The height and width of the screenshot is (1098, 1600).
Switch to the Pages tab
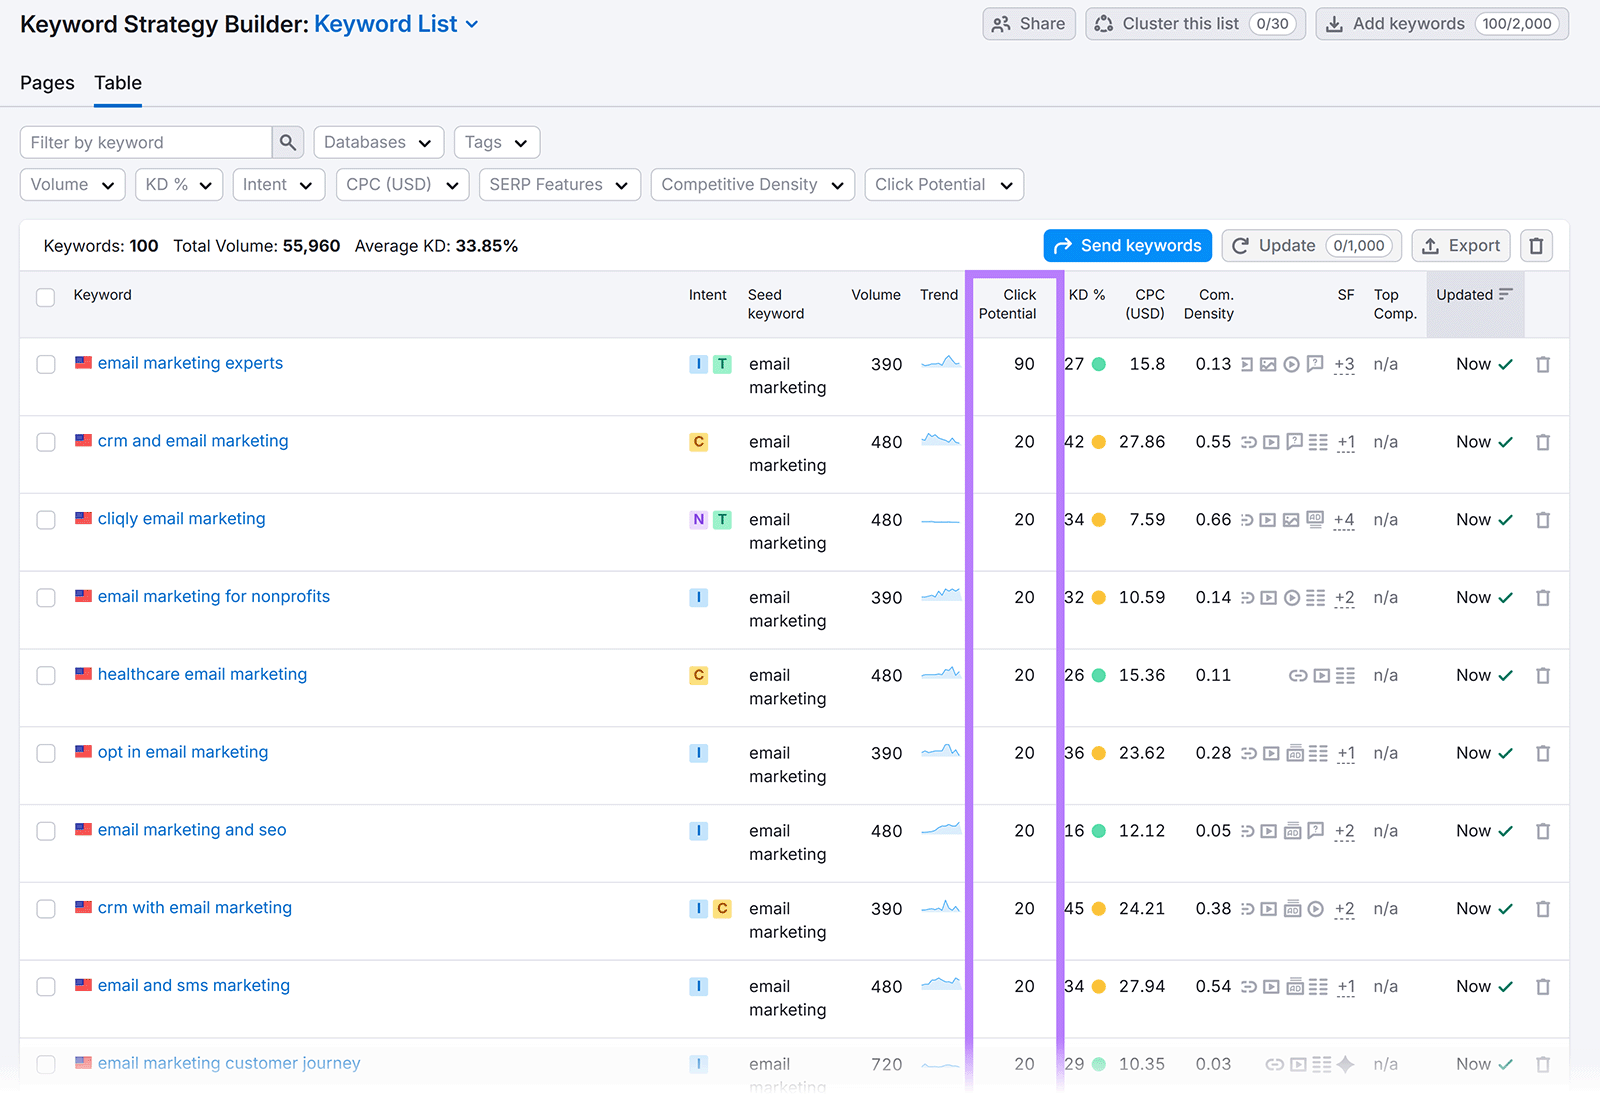tap(46, 83)
